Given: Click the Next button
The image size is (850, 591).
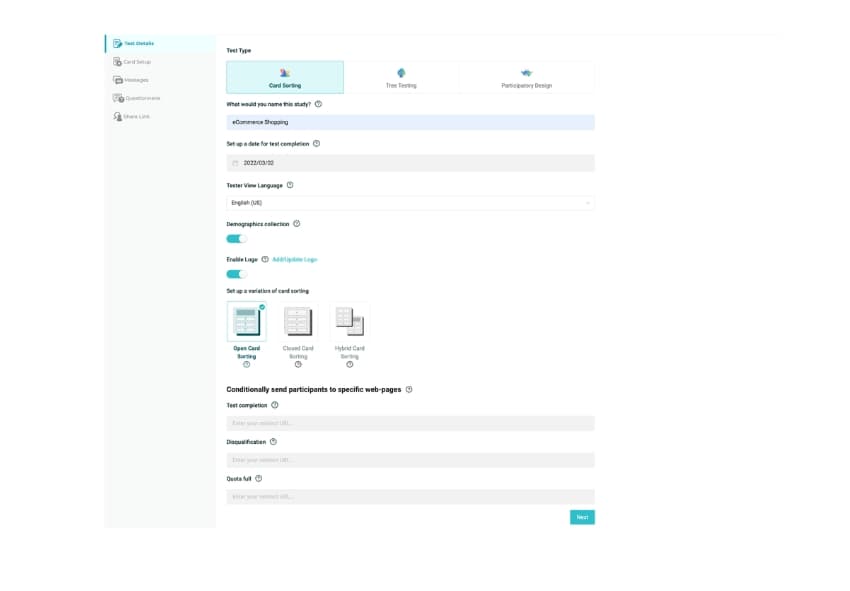Looking at the screenshot, I should [583, 517].
